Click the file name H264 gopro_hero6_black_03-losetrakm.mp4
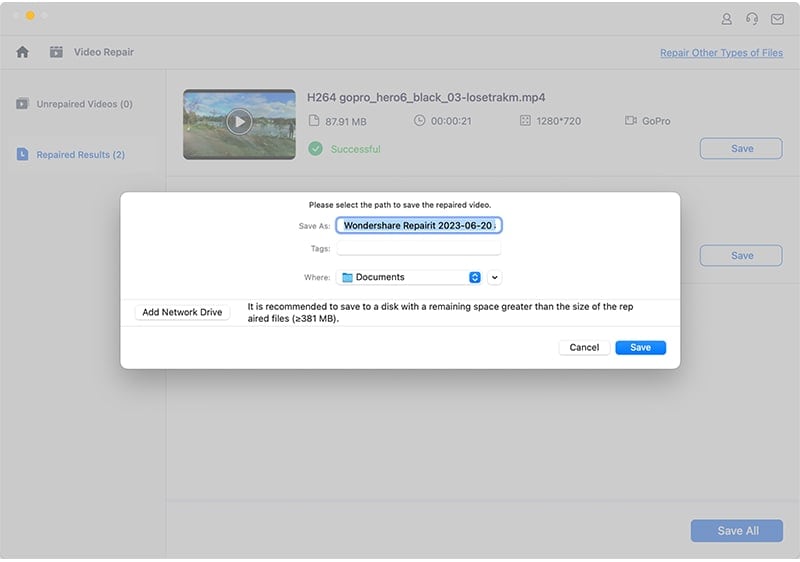This screenshot has width=800, height=562. [x=426, y=97]
